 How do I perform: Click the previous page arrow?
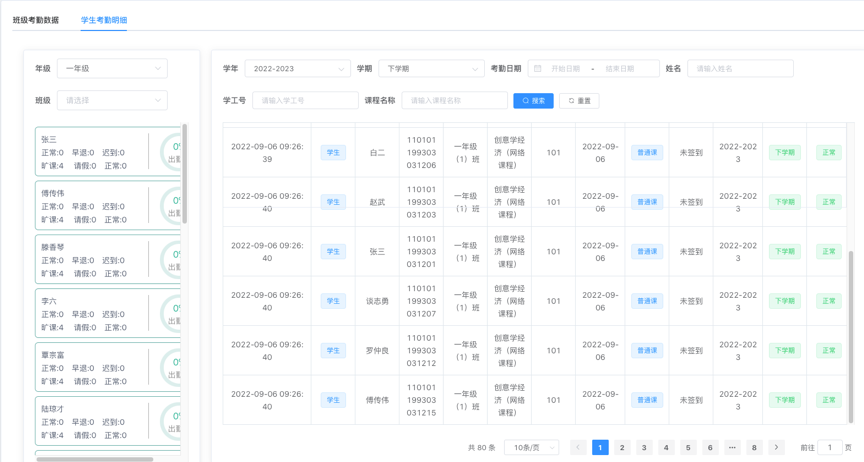click(578, 448)
